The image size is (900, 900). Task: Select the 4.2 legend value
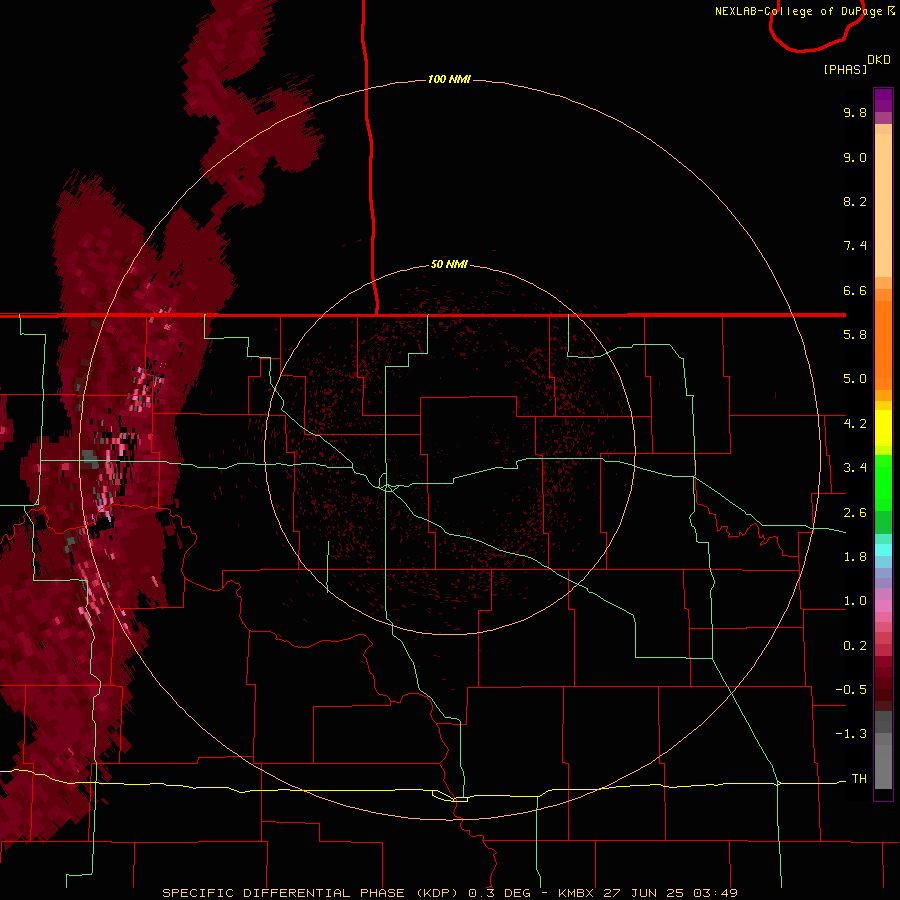pos(855,424)
